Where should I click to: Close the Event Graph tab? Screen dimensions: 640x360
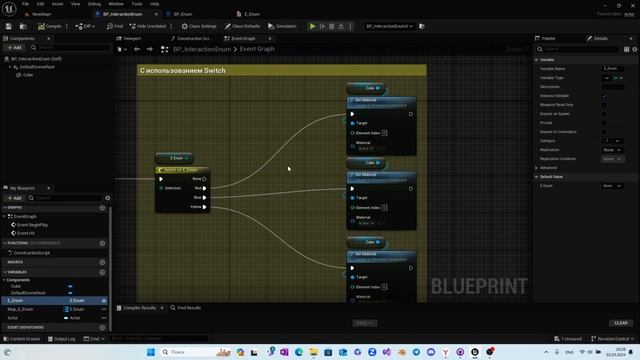click(x=270, y=38)
